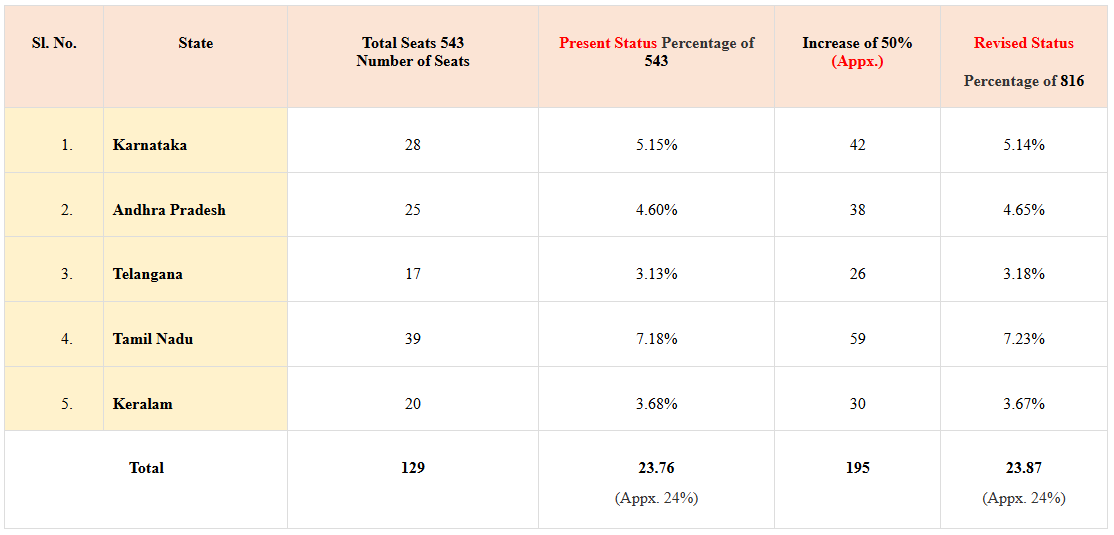
Task: Select the total revised percentage 23.87
Action: coord(1024,468)
